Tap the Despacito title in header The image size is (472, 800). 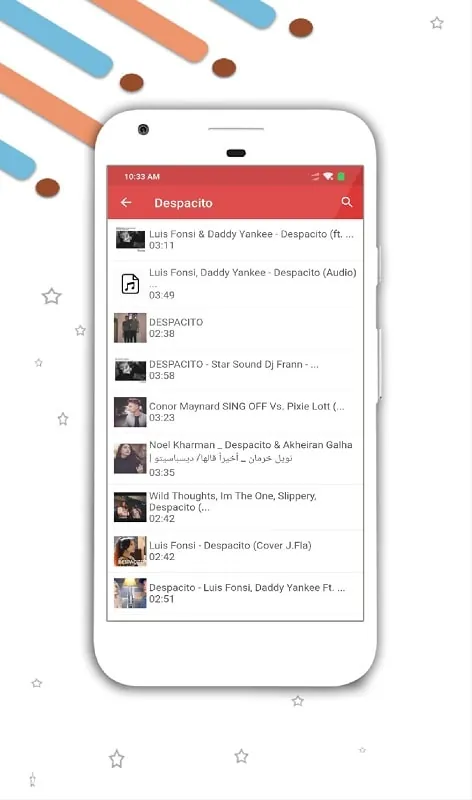(183, 203)
